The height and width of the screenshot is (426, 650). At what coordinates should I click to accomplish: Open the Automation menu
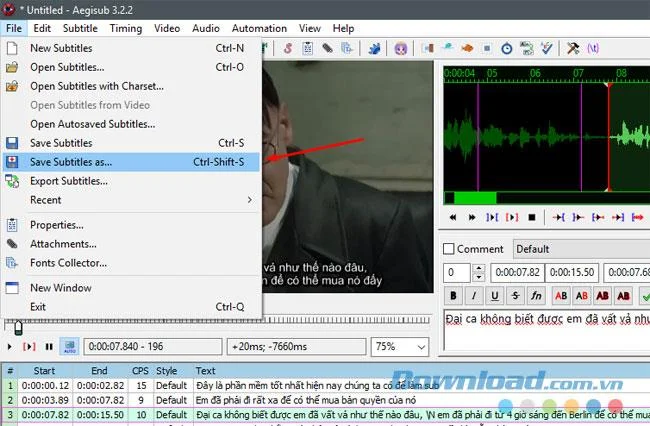[259, 28]
